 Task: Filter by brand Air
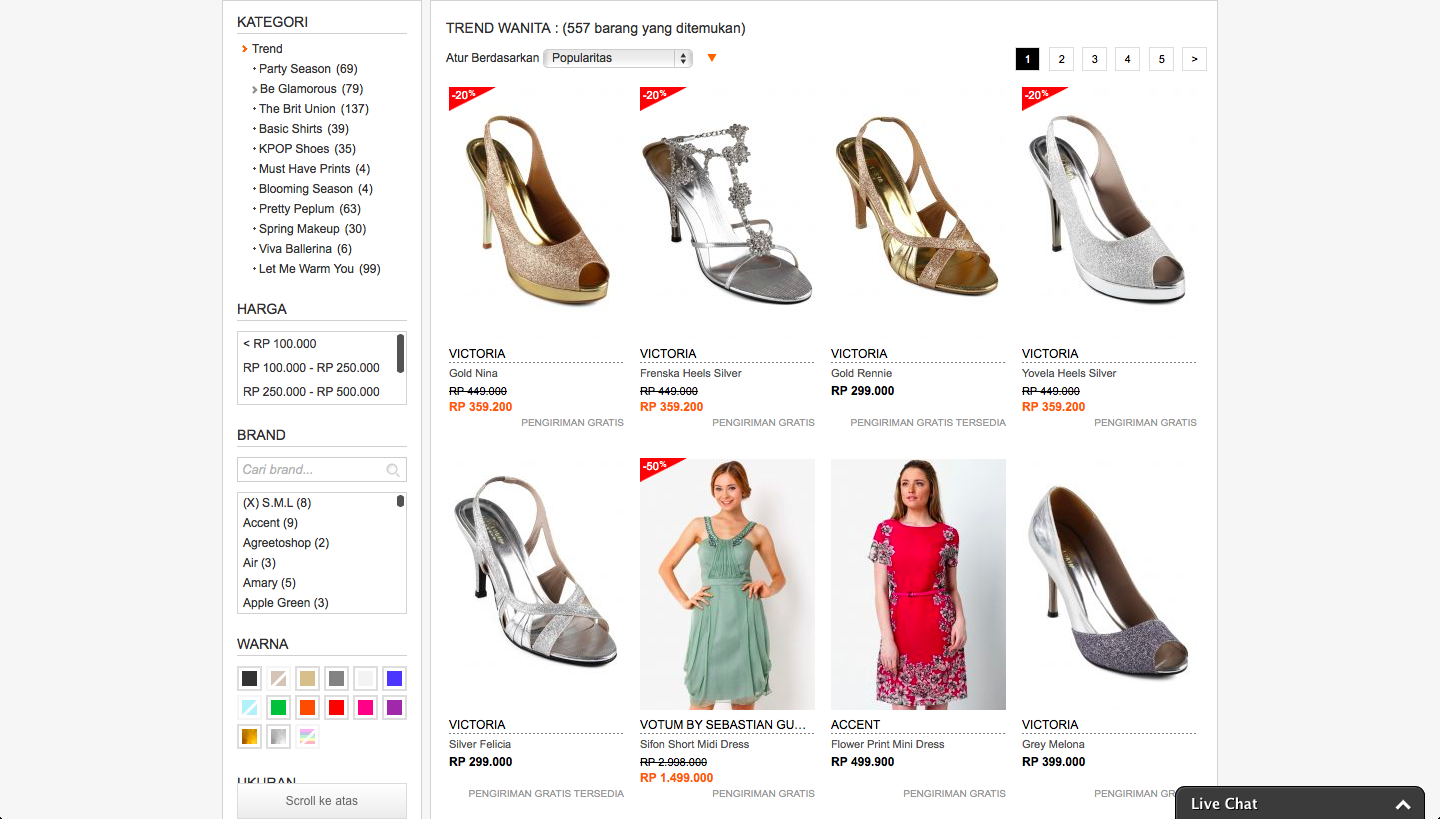tap(259, 563)
